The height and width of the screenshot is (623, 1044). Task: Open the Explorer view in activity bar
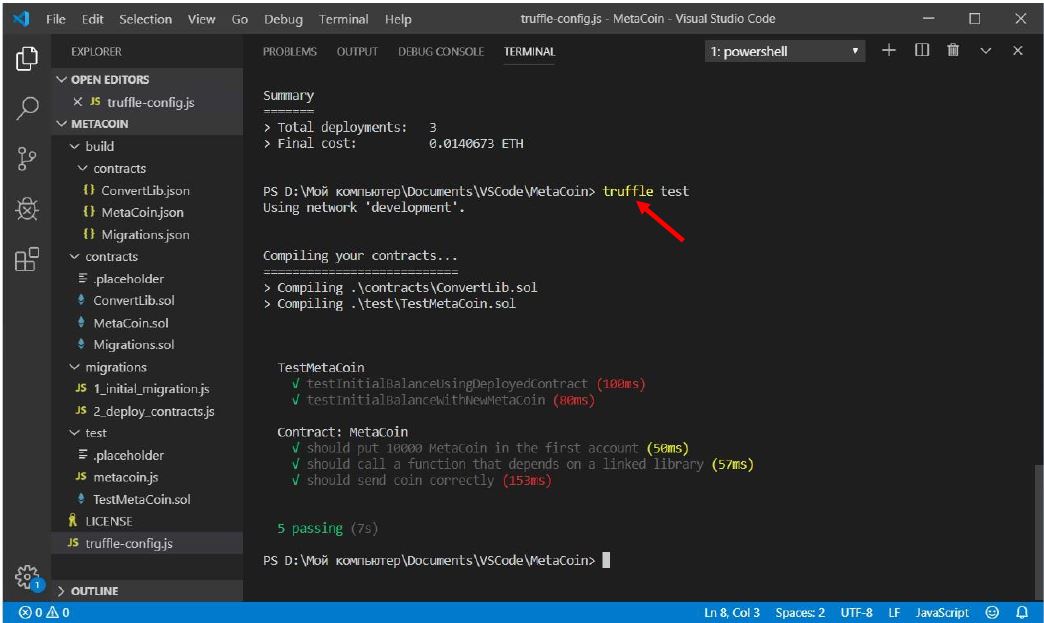[27, 59]
